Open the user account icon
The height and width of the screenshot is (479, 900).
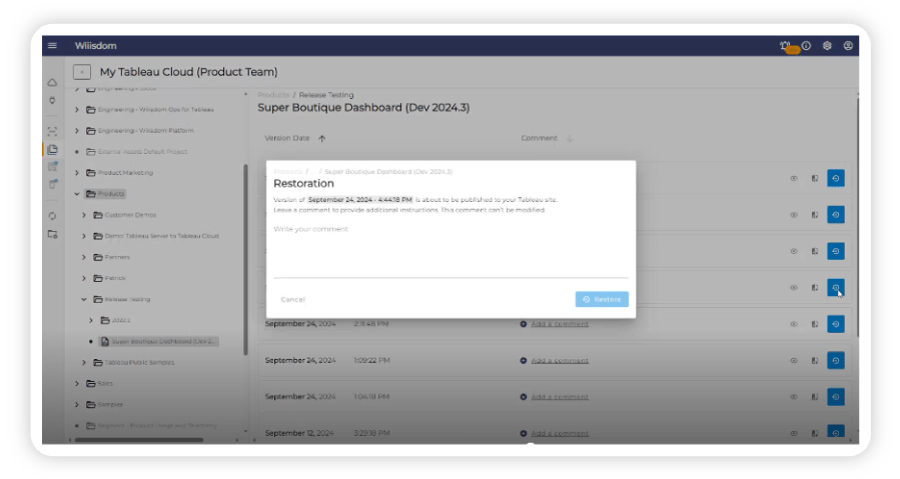tap(848, 45)
